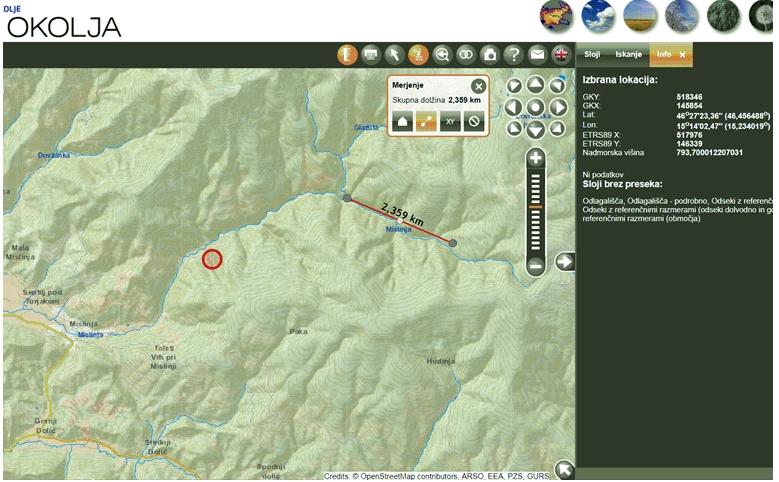Collapse side panel with right arrow button
This screenshot has width=779, height=482.
tap(564, 262)
